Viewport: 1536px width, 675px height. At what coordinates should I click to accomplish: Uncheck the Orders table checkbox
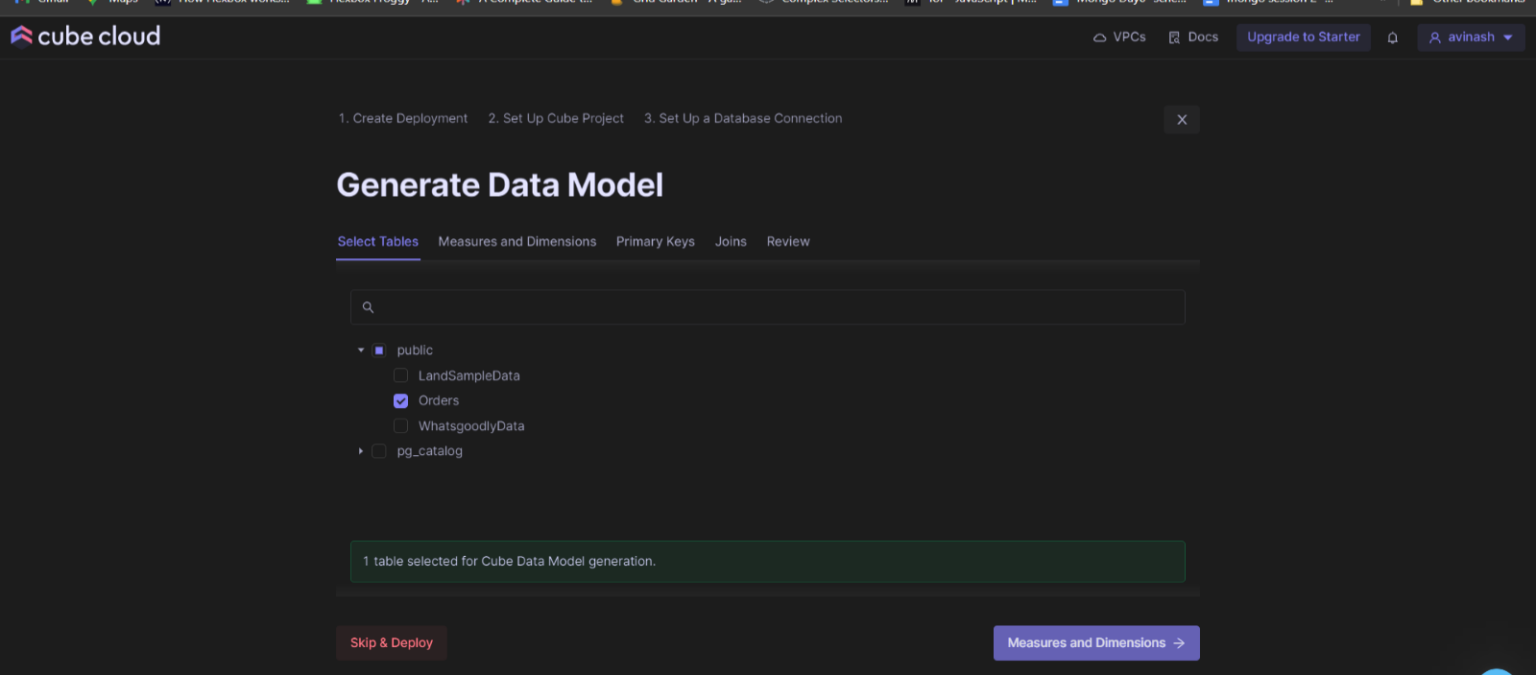pyautogui.click(x=401, y=400)
